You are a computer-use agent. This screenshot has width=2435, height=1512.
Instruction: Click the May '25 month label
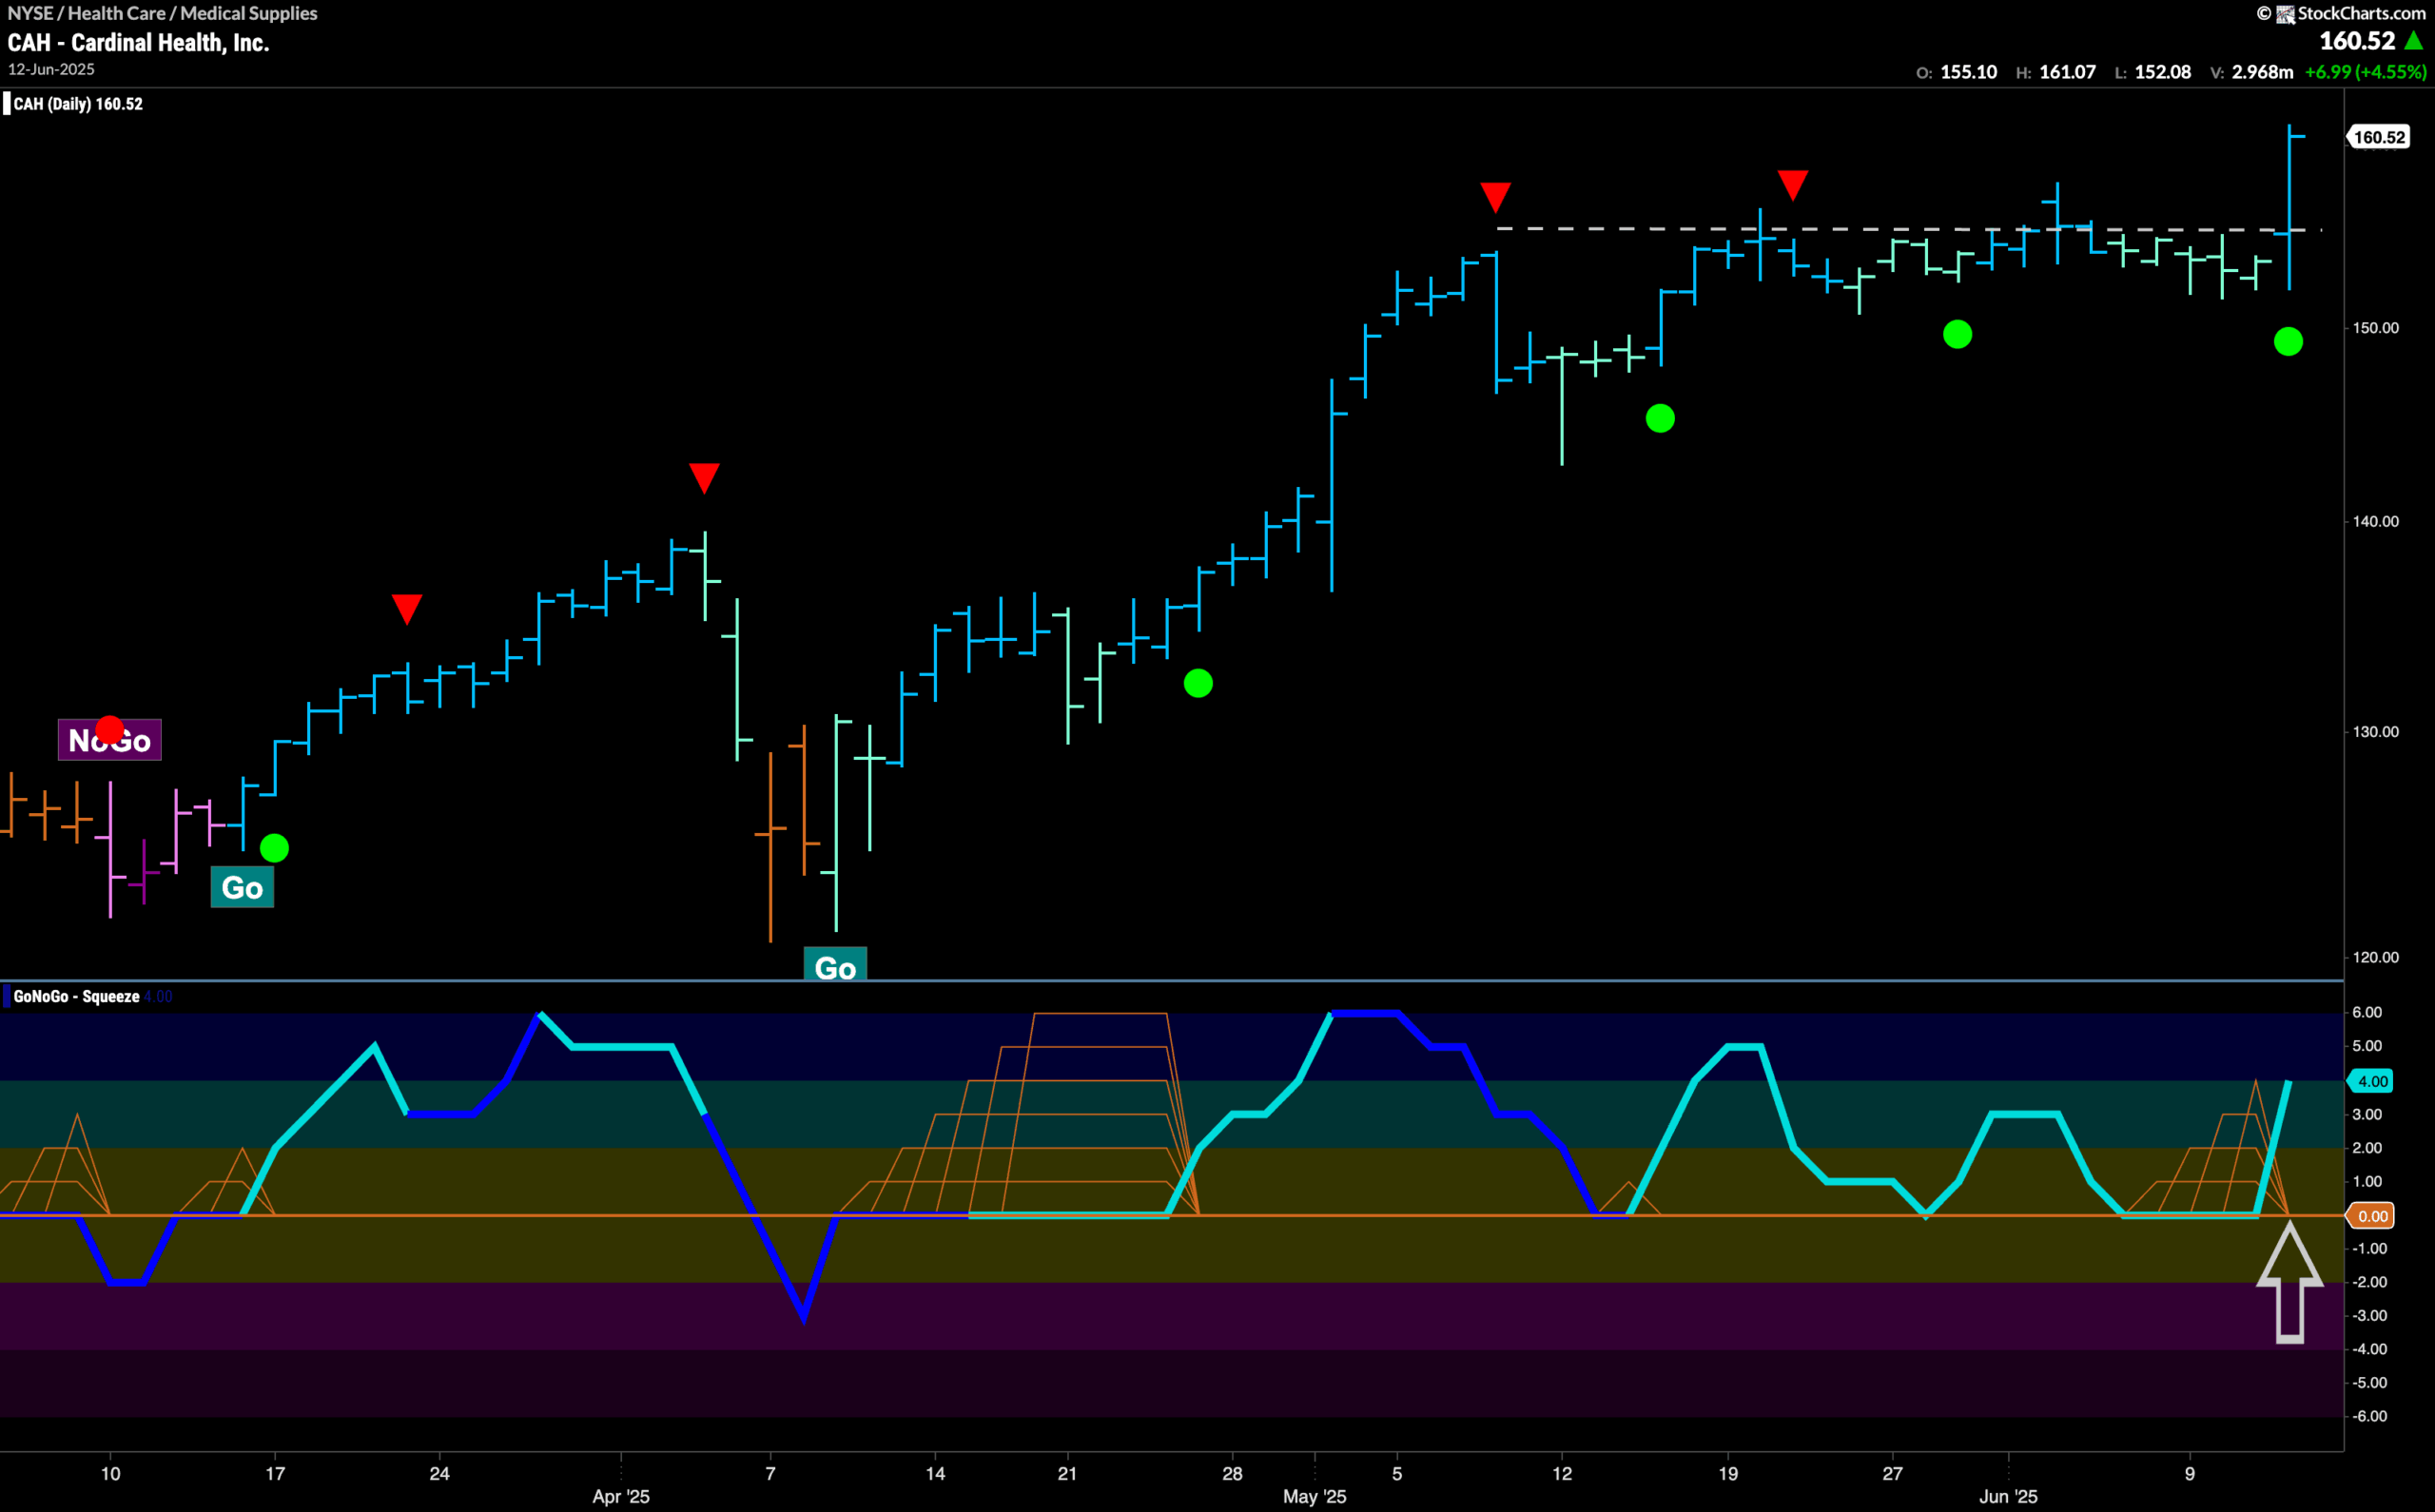(1314, 1497)
